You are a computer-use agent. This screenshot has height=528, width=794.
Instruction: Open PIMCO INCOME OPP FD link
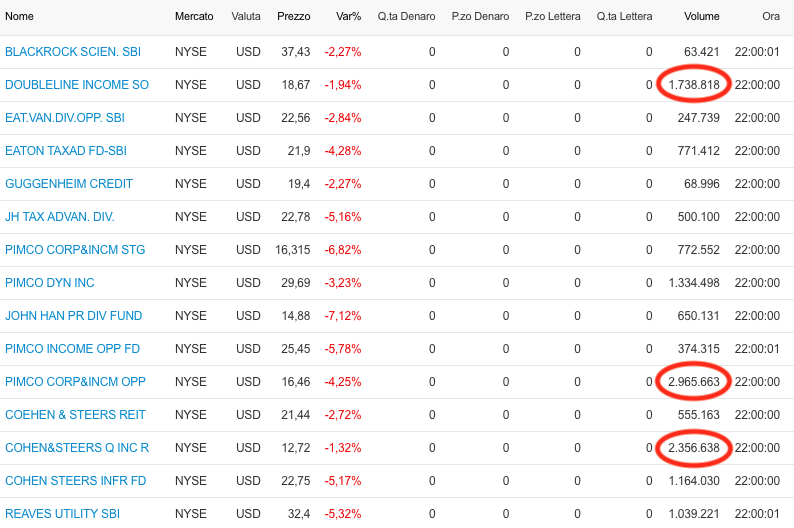pyautogui.click(x=72, y=348)
